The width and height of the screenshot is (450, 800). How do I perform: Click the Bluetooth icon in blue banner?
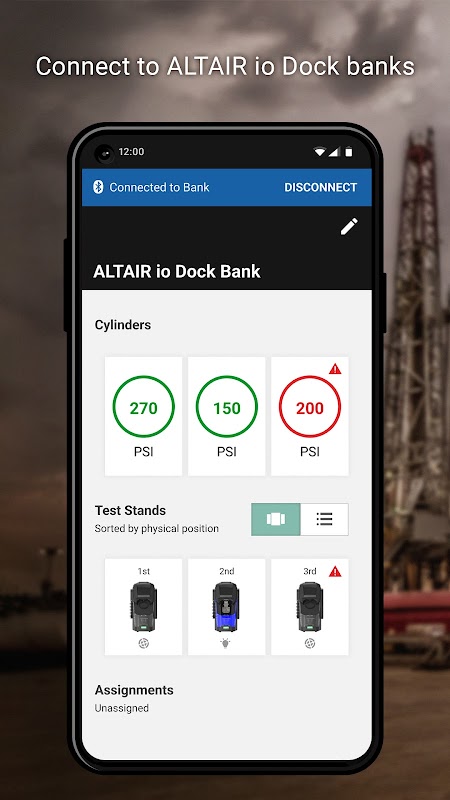(x=98, y=187)
